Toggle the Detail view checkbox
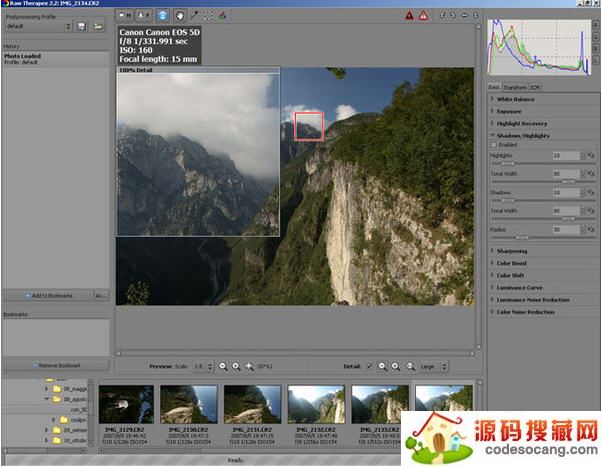The height and width of the screenshot is (467, 602). [x=369, y=366]
